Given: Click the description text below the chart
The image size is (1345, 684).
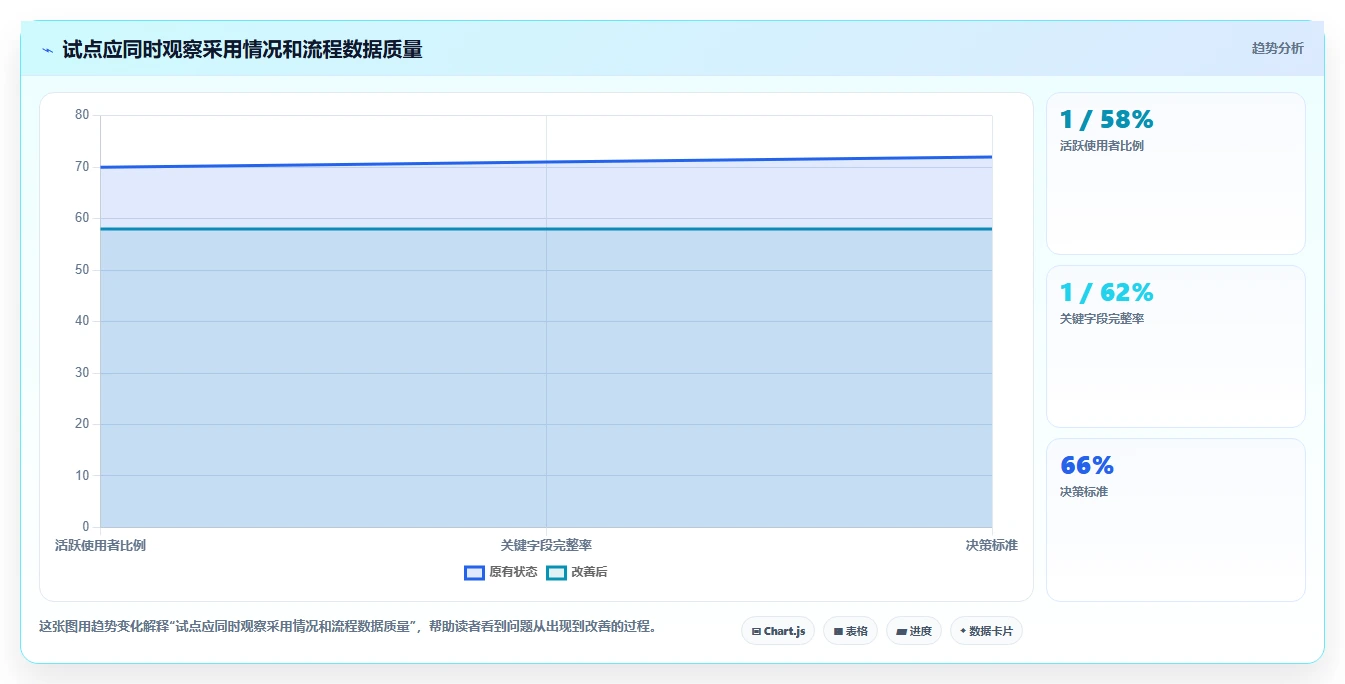Looking at the screenshot, I should [348, 627].
